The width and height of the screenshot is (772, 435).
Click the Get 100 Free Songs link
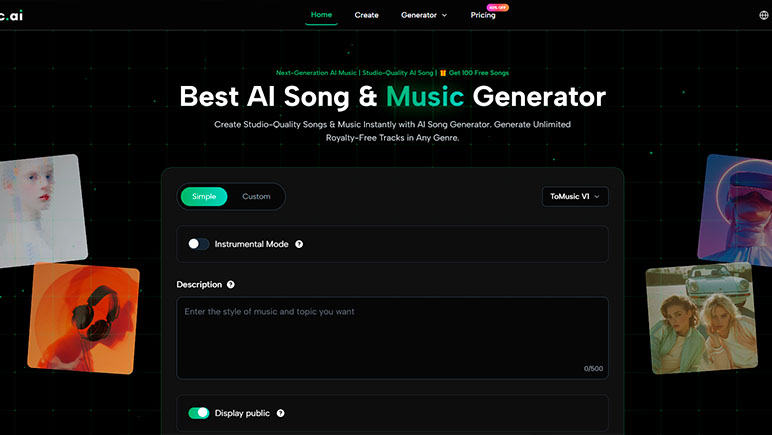(x=479, y=73)
